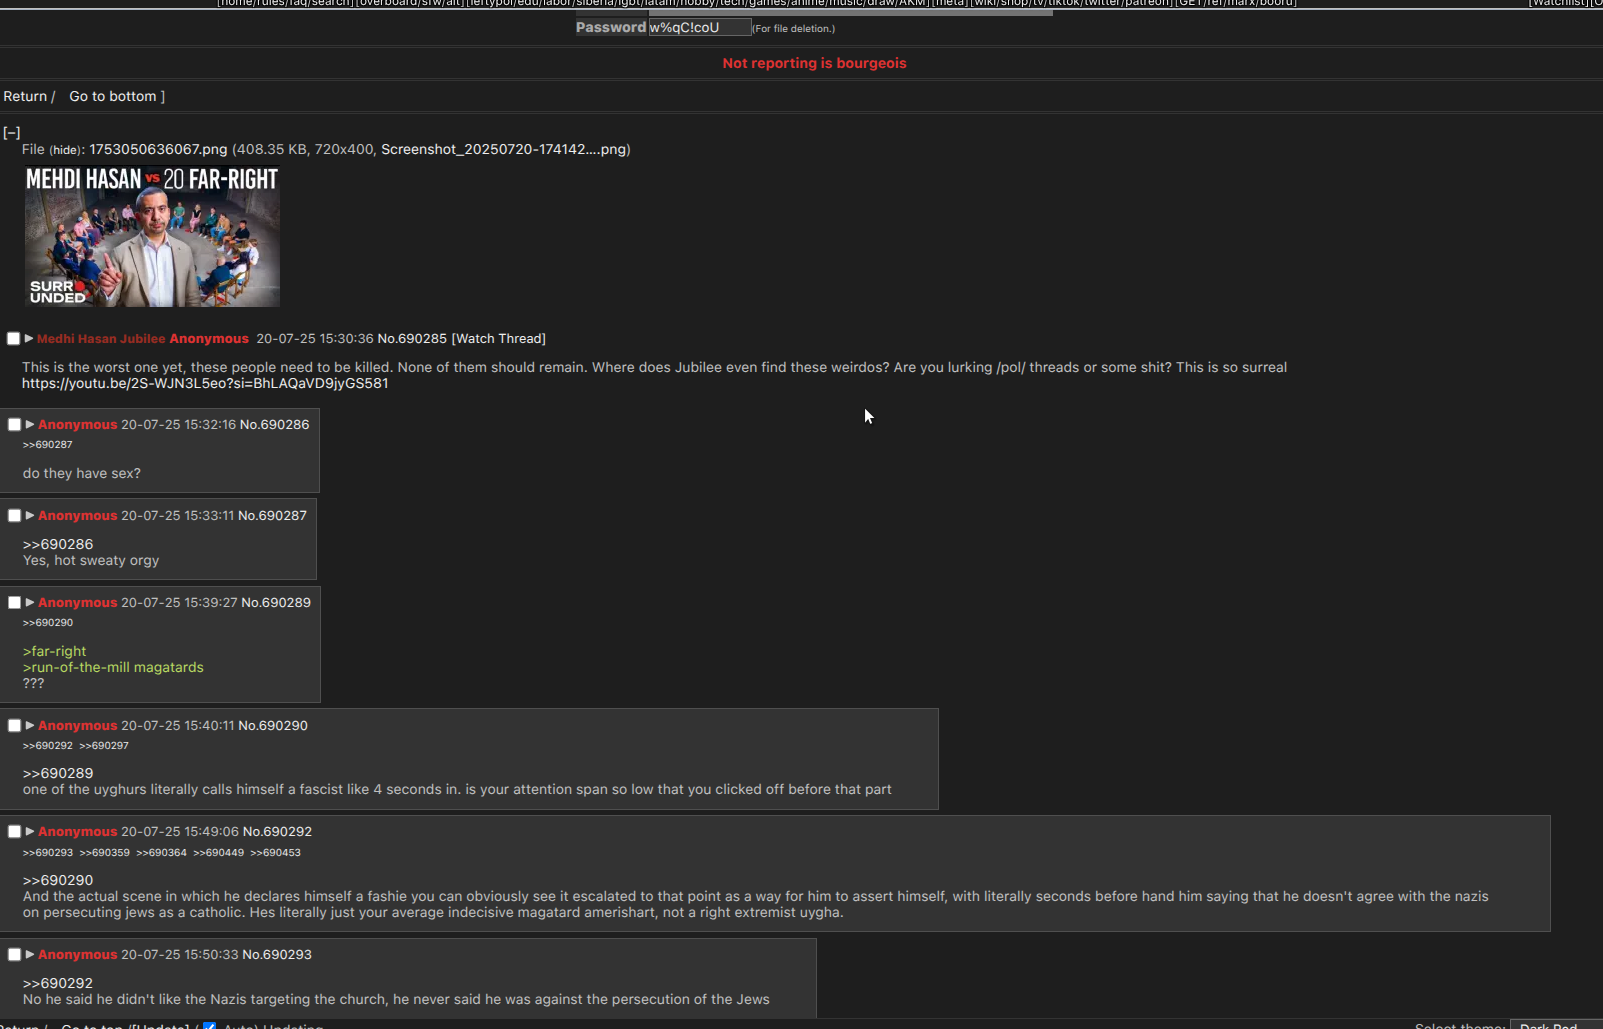
Task: Click post number No.690293
Action: point(277,954)
